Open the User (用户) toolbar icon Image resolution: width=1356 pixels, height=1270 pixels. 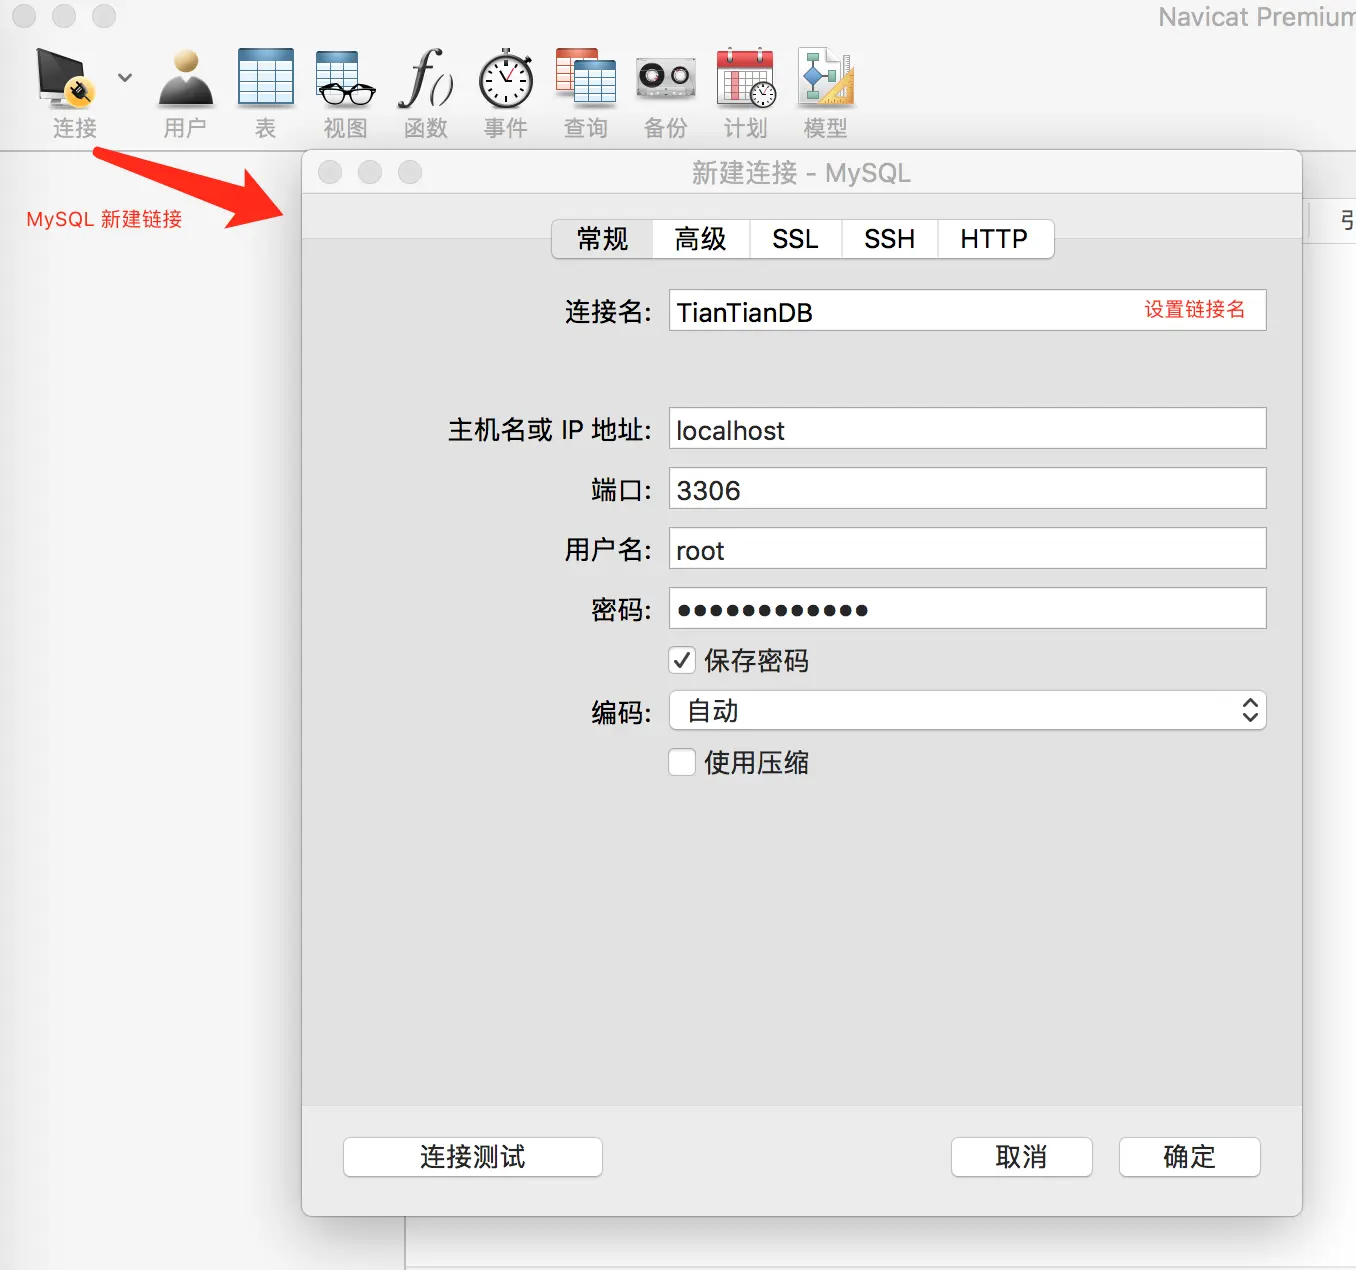(x=186, y=78)
